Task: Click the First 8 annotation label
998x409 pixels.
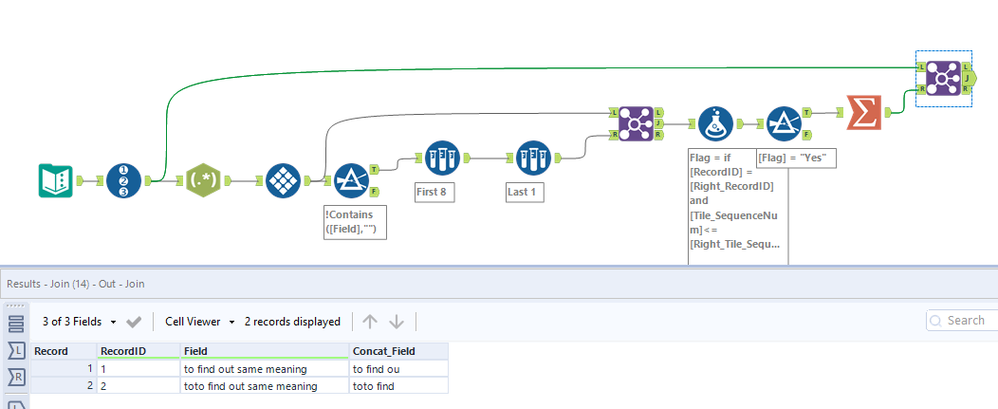Action: (x=435, y=191)
